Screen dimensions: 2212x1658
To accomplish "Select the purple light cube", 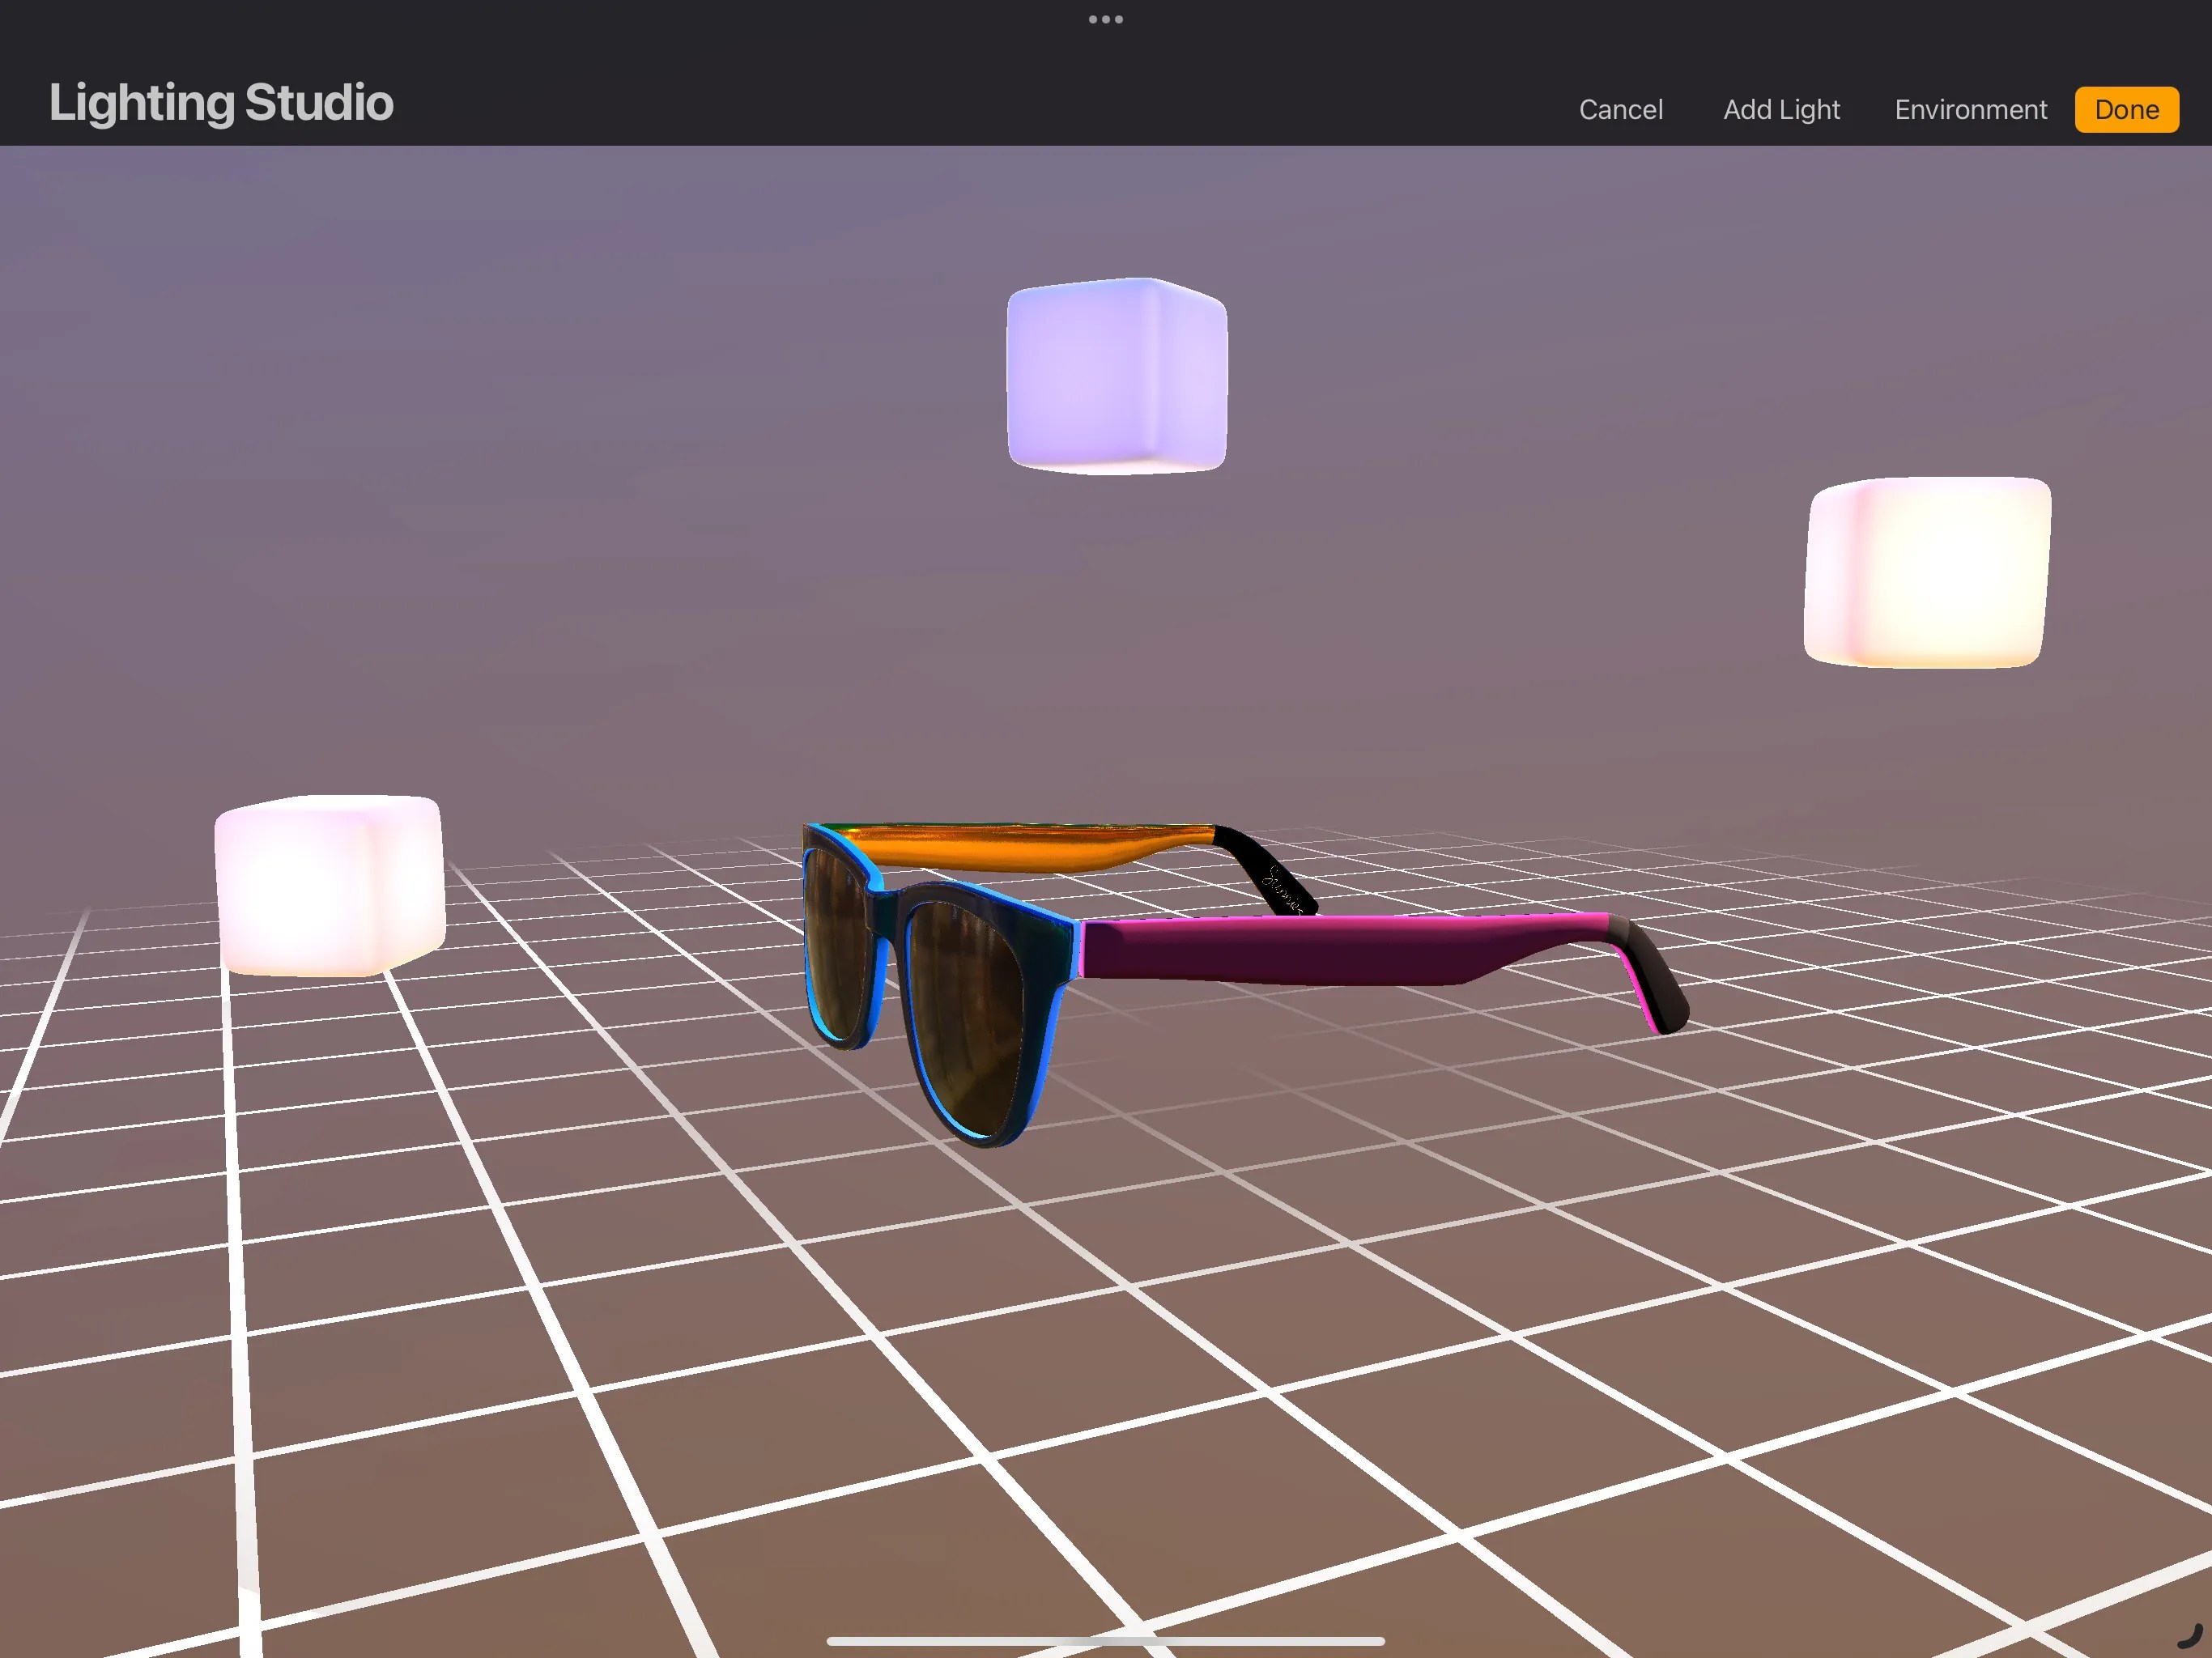I will pyautogui.click(x=1116, y=376).
